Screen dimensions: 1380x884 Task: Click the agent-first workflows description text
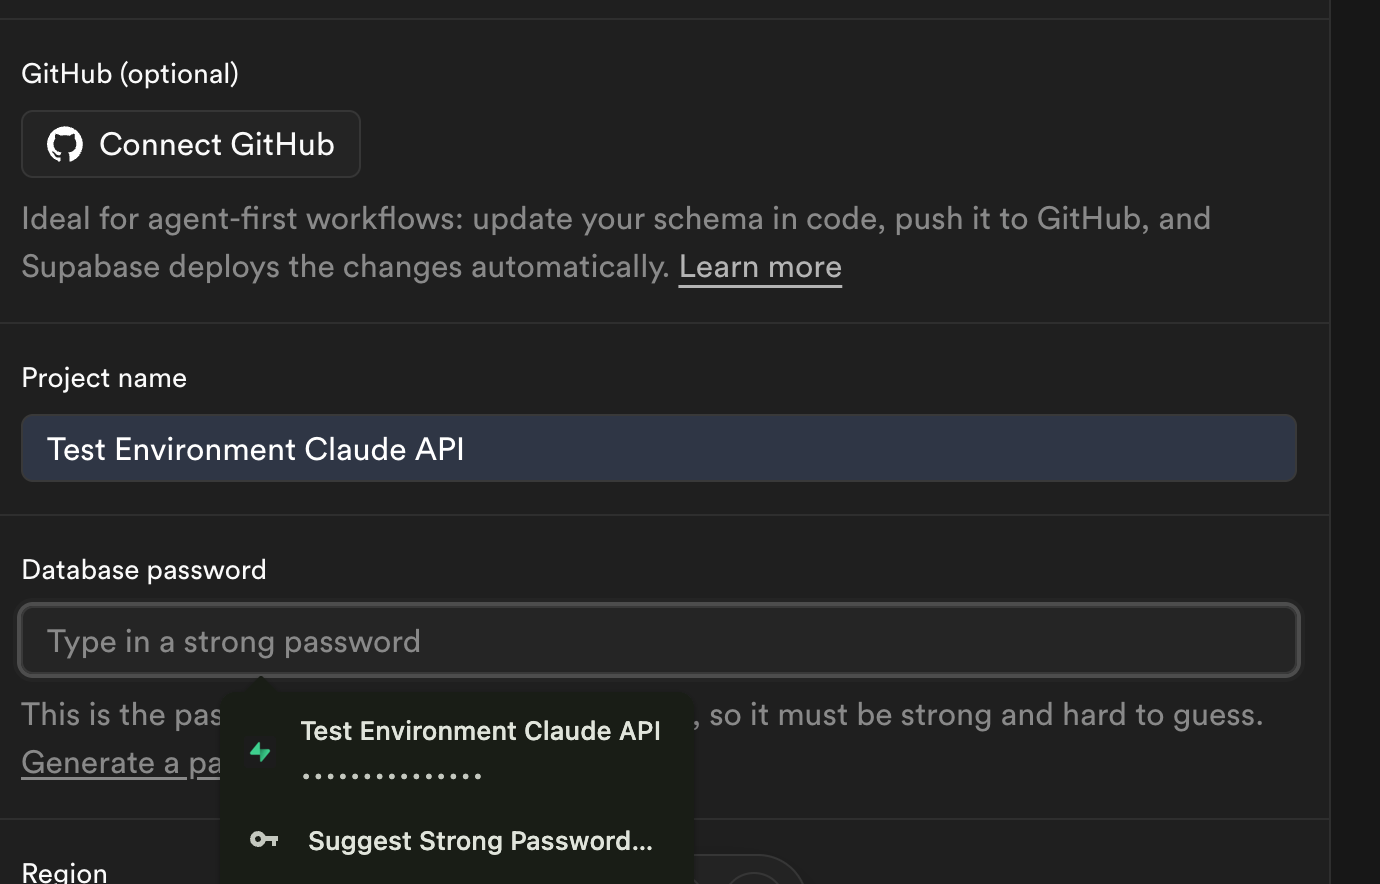pyautogui.click(x=616, y=243)
